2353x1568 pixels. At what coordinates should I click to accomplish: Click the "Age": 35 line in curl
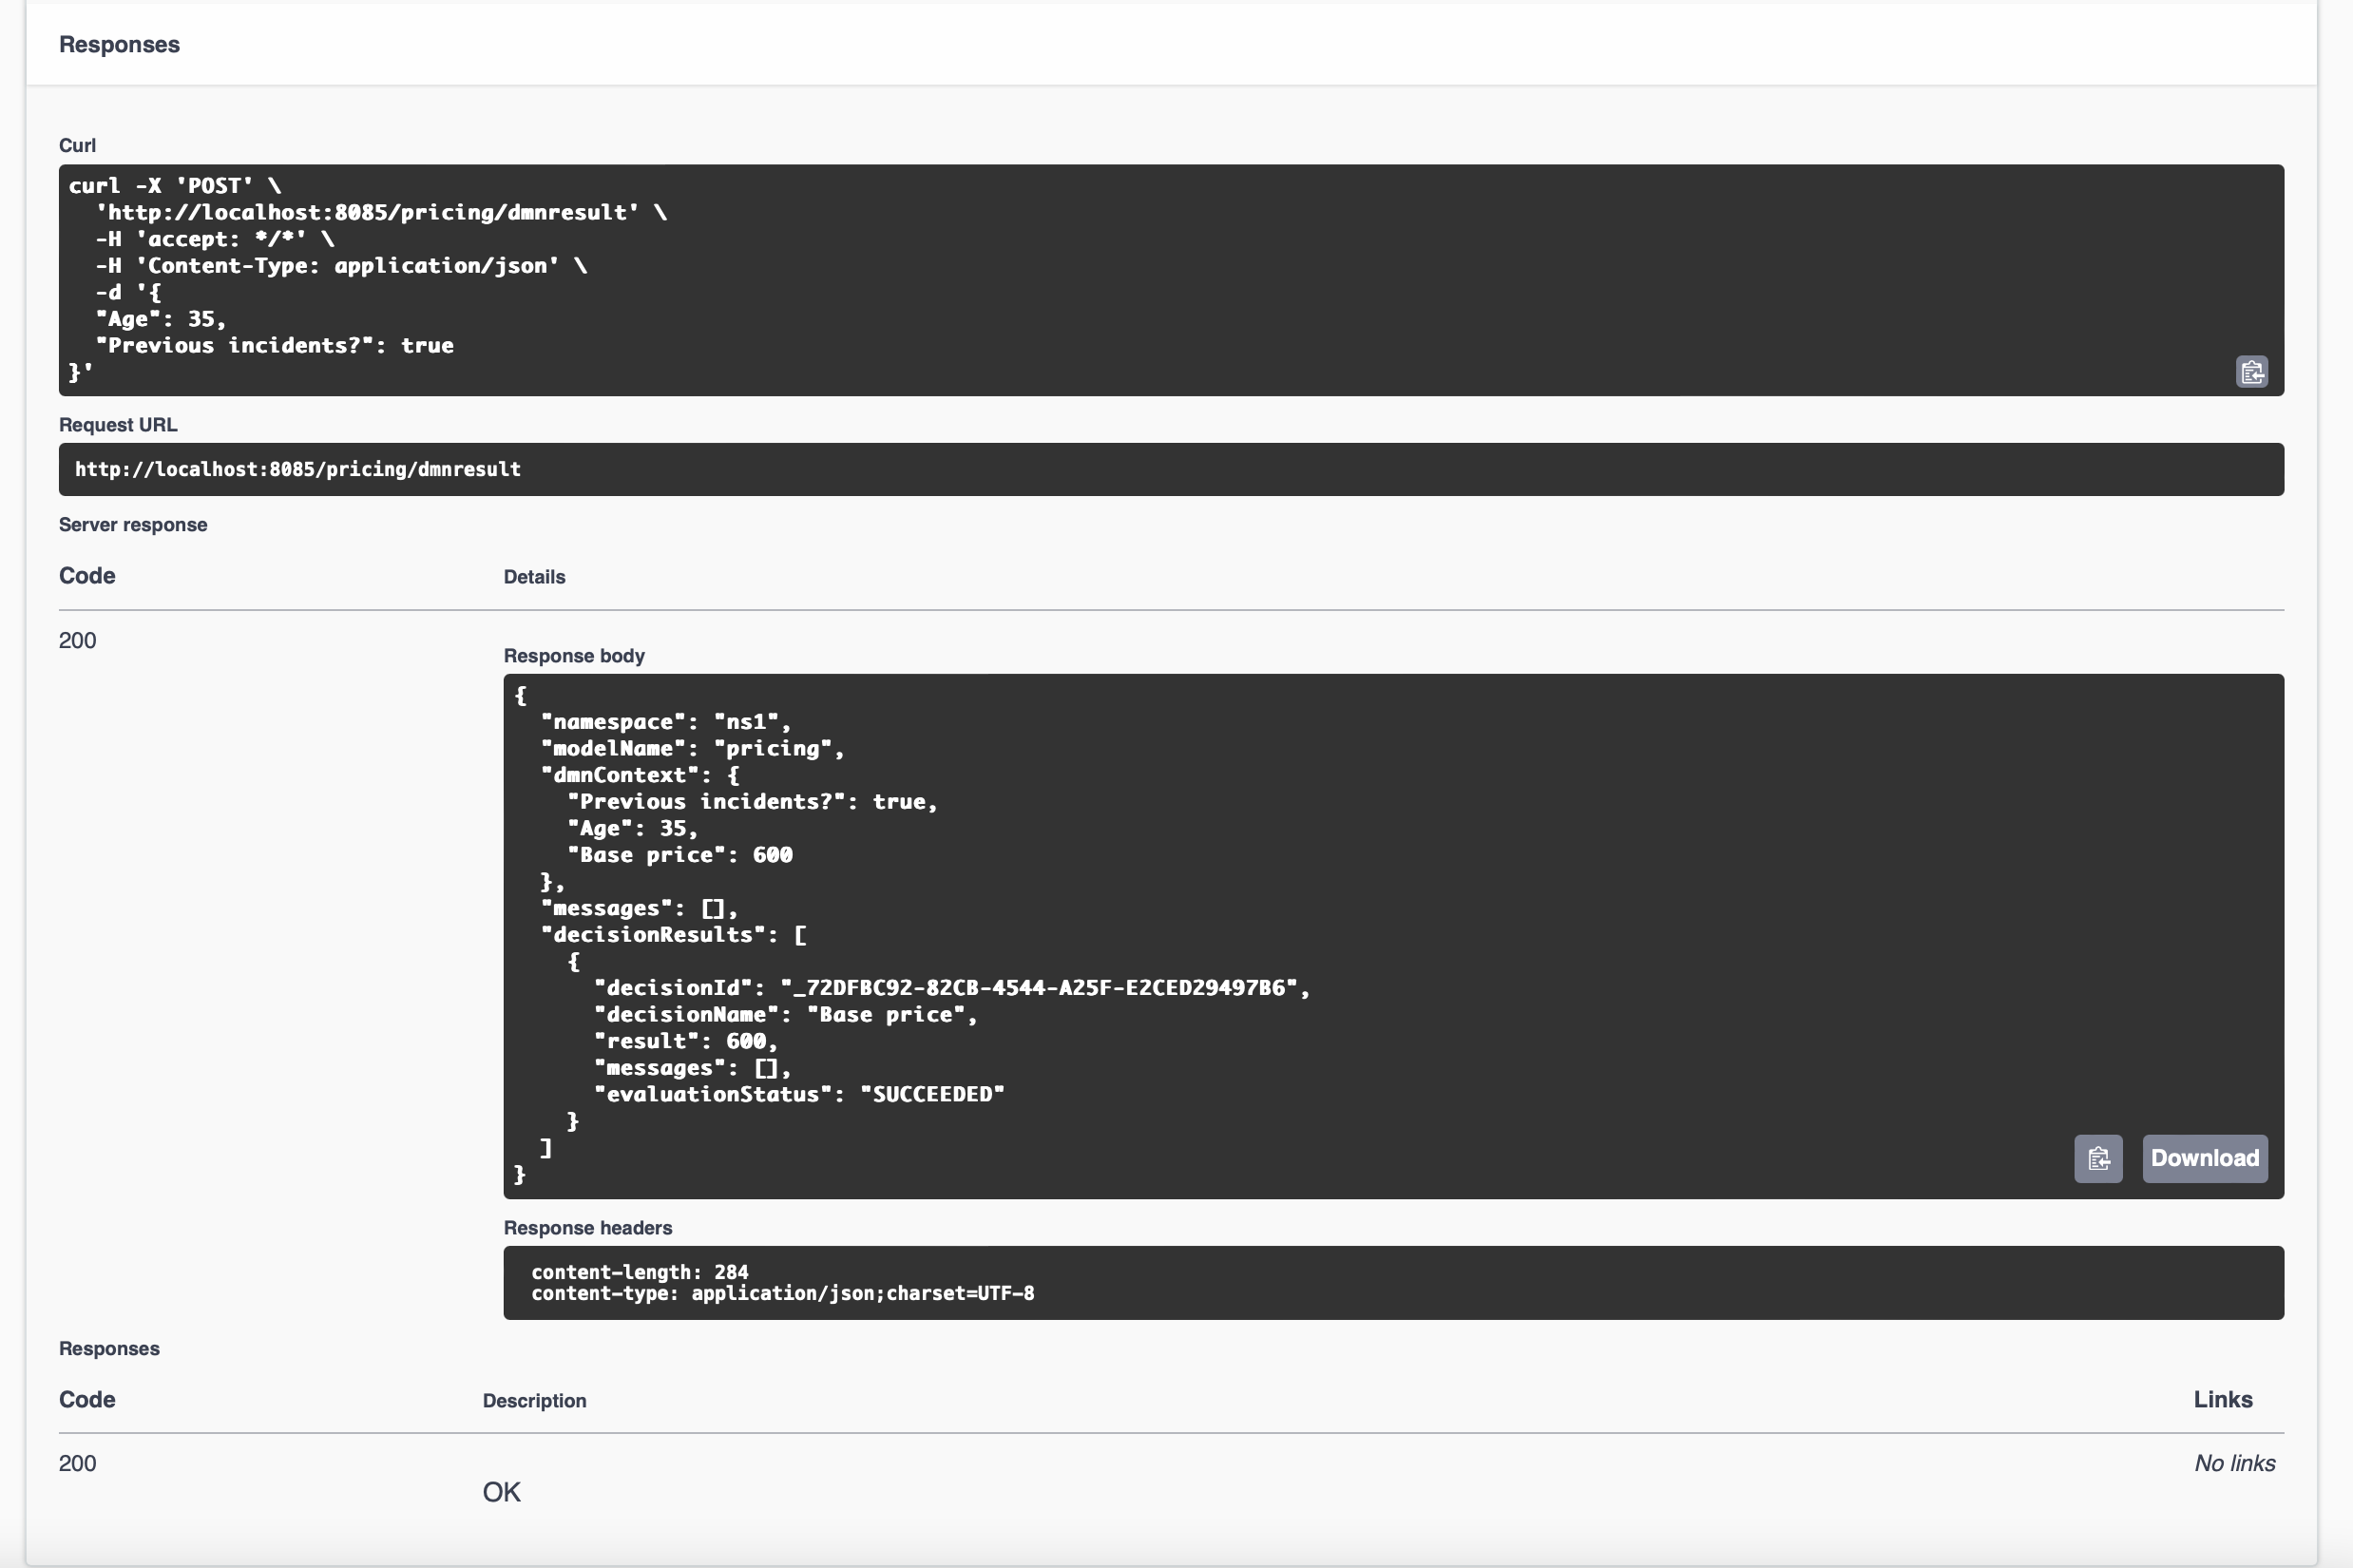161,319
